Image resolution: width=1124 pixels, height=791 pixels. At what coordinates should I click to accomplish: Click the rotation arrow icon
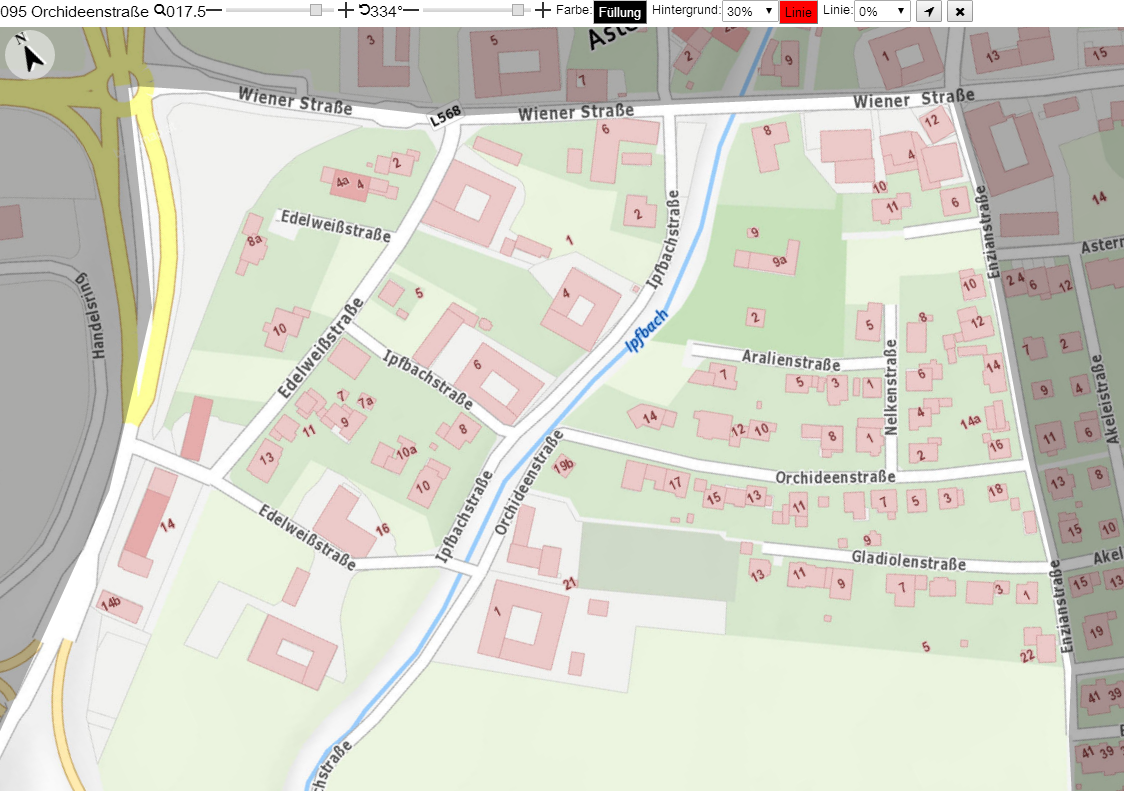pyautogui.click(x=364, y=10)
